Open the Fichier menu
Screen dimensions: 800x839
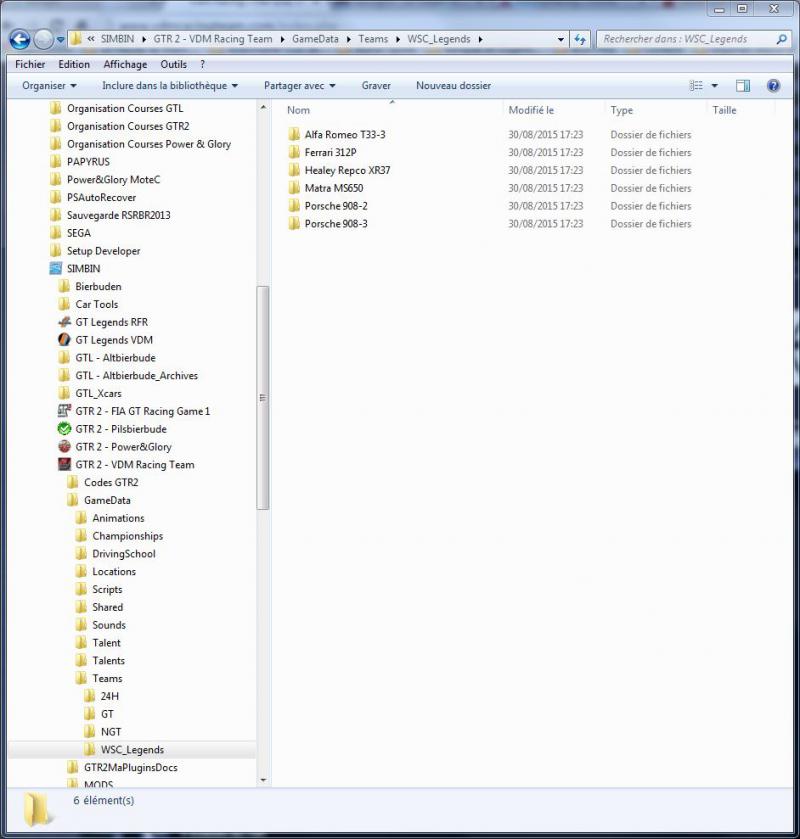click(x=30, y=64)
